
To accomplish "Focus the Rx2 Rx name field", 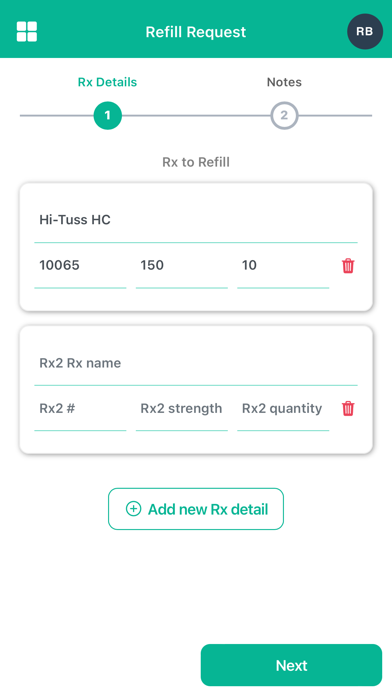I will pos(196,364).
